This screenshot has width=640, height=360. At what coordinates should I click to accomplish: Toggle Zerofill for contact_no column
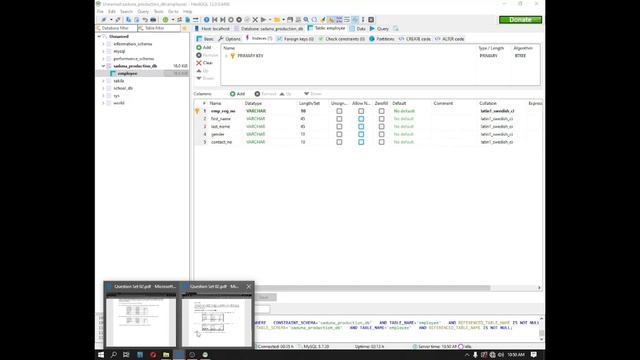[381, 142]
